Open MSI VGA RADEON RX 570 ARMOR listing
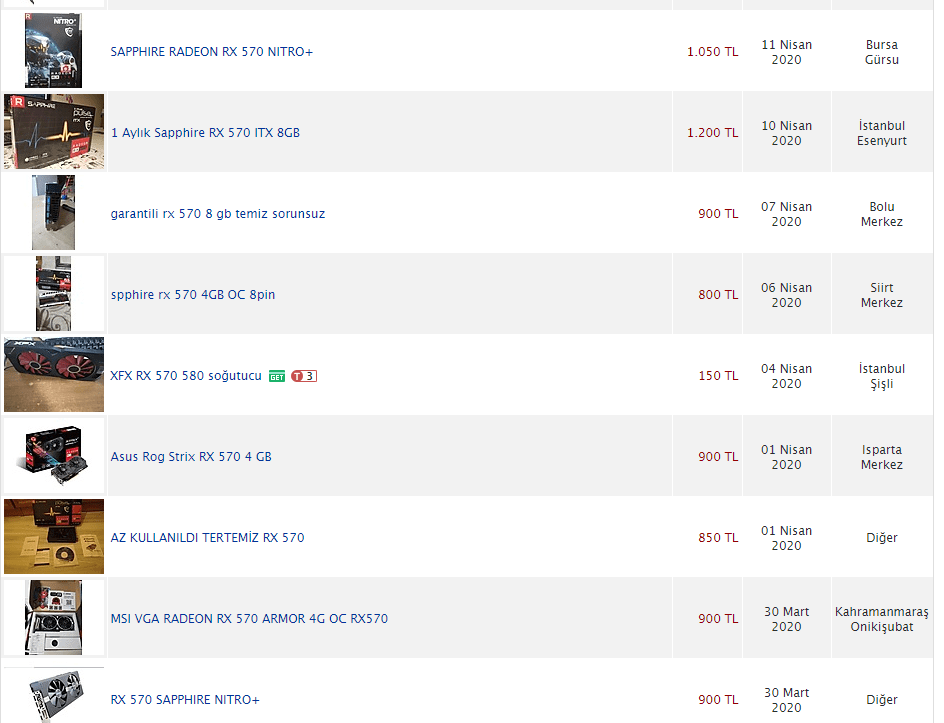This screenshot has height=723, width=944. pyautogui.click(x=249, y=618)
